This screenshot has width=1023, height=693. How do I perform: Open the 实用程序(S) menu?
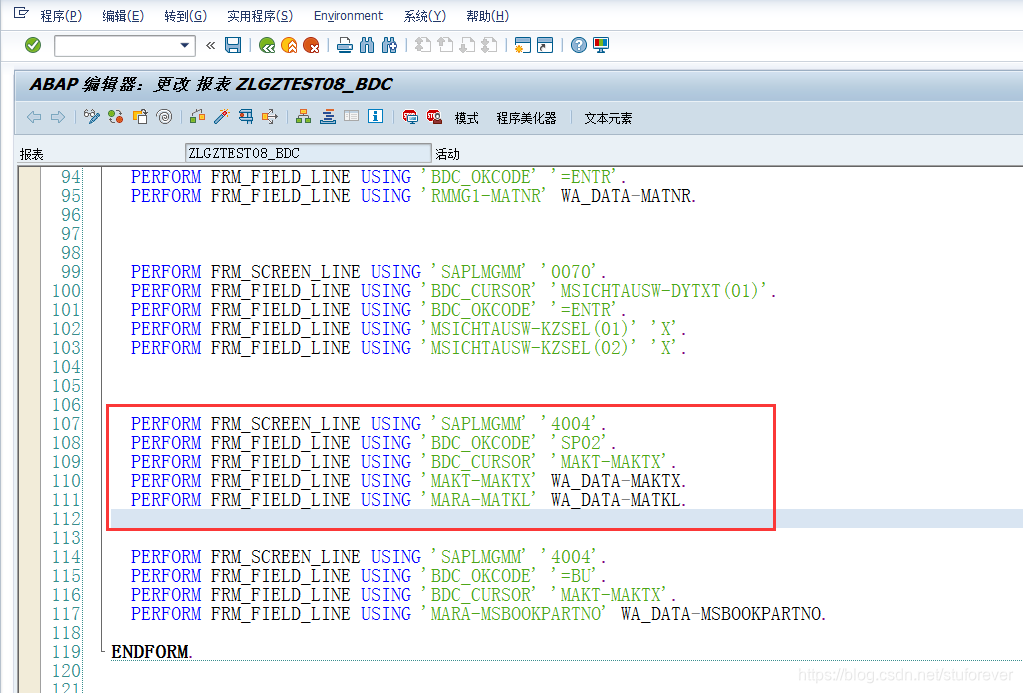pyautogui.click(x=260, y=16)
